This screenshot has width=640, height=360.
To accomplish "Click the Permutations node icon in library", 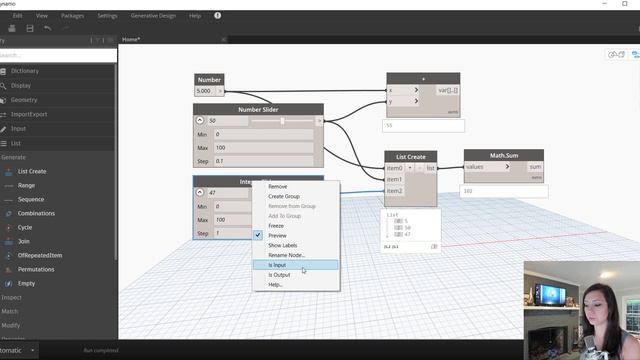I will click(9, 269).
